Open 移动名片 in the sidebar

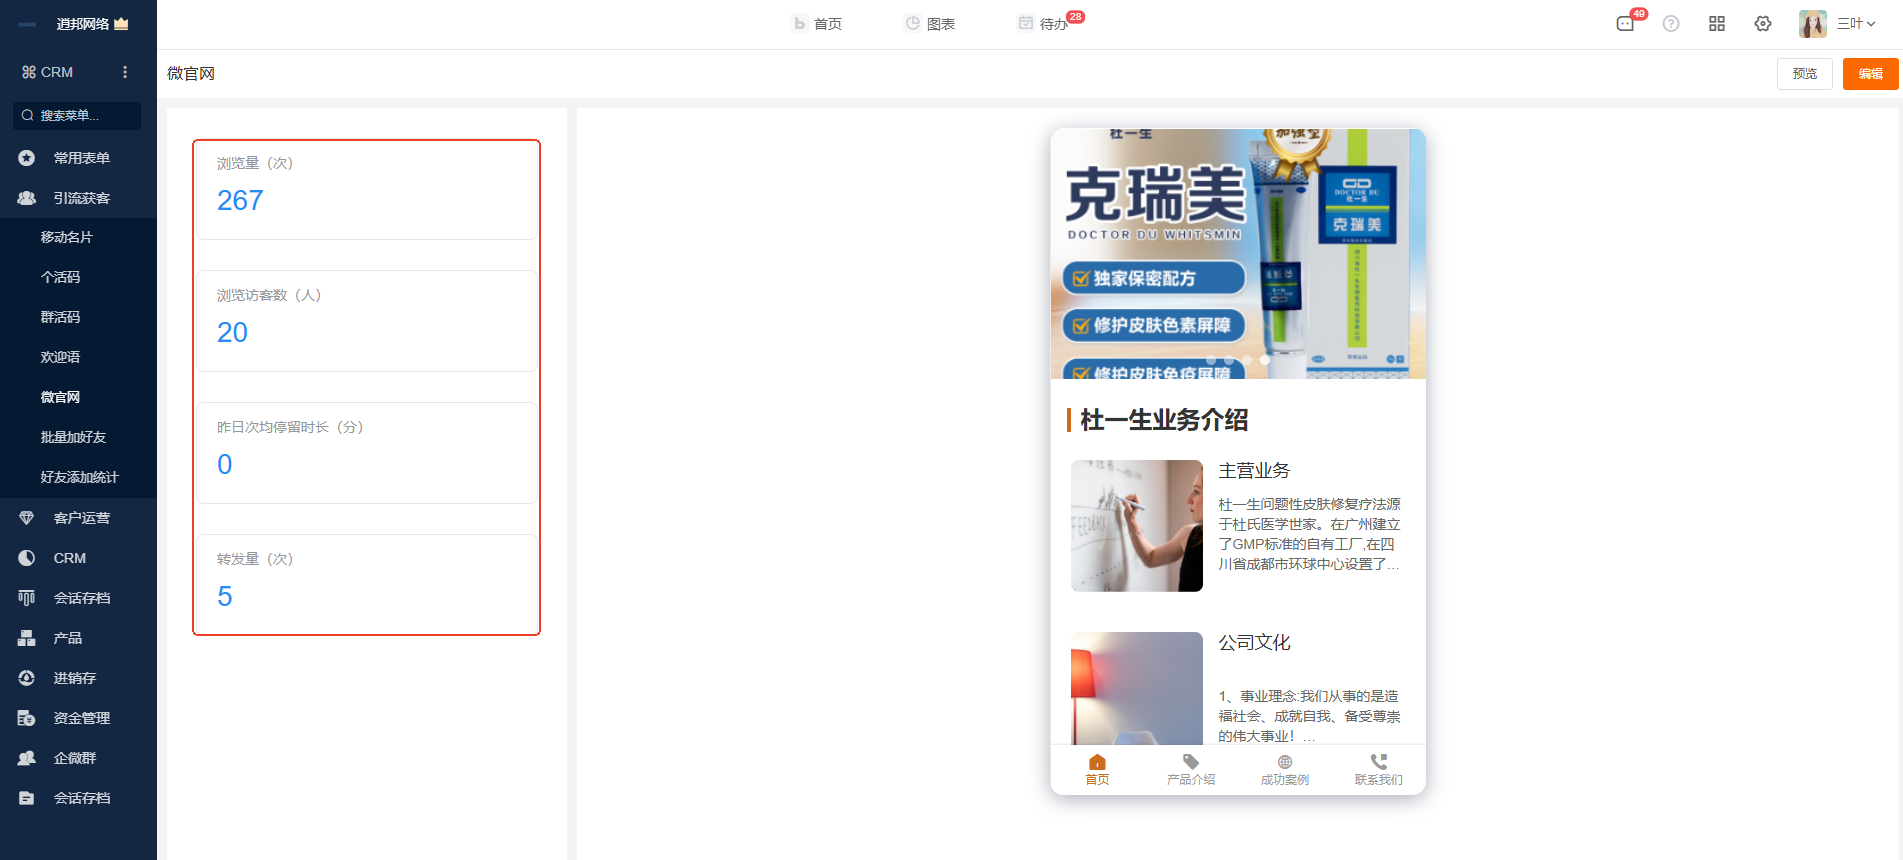[66, 237]
